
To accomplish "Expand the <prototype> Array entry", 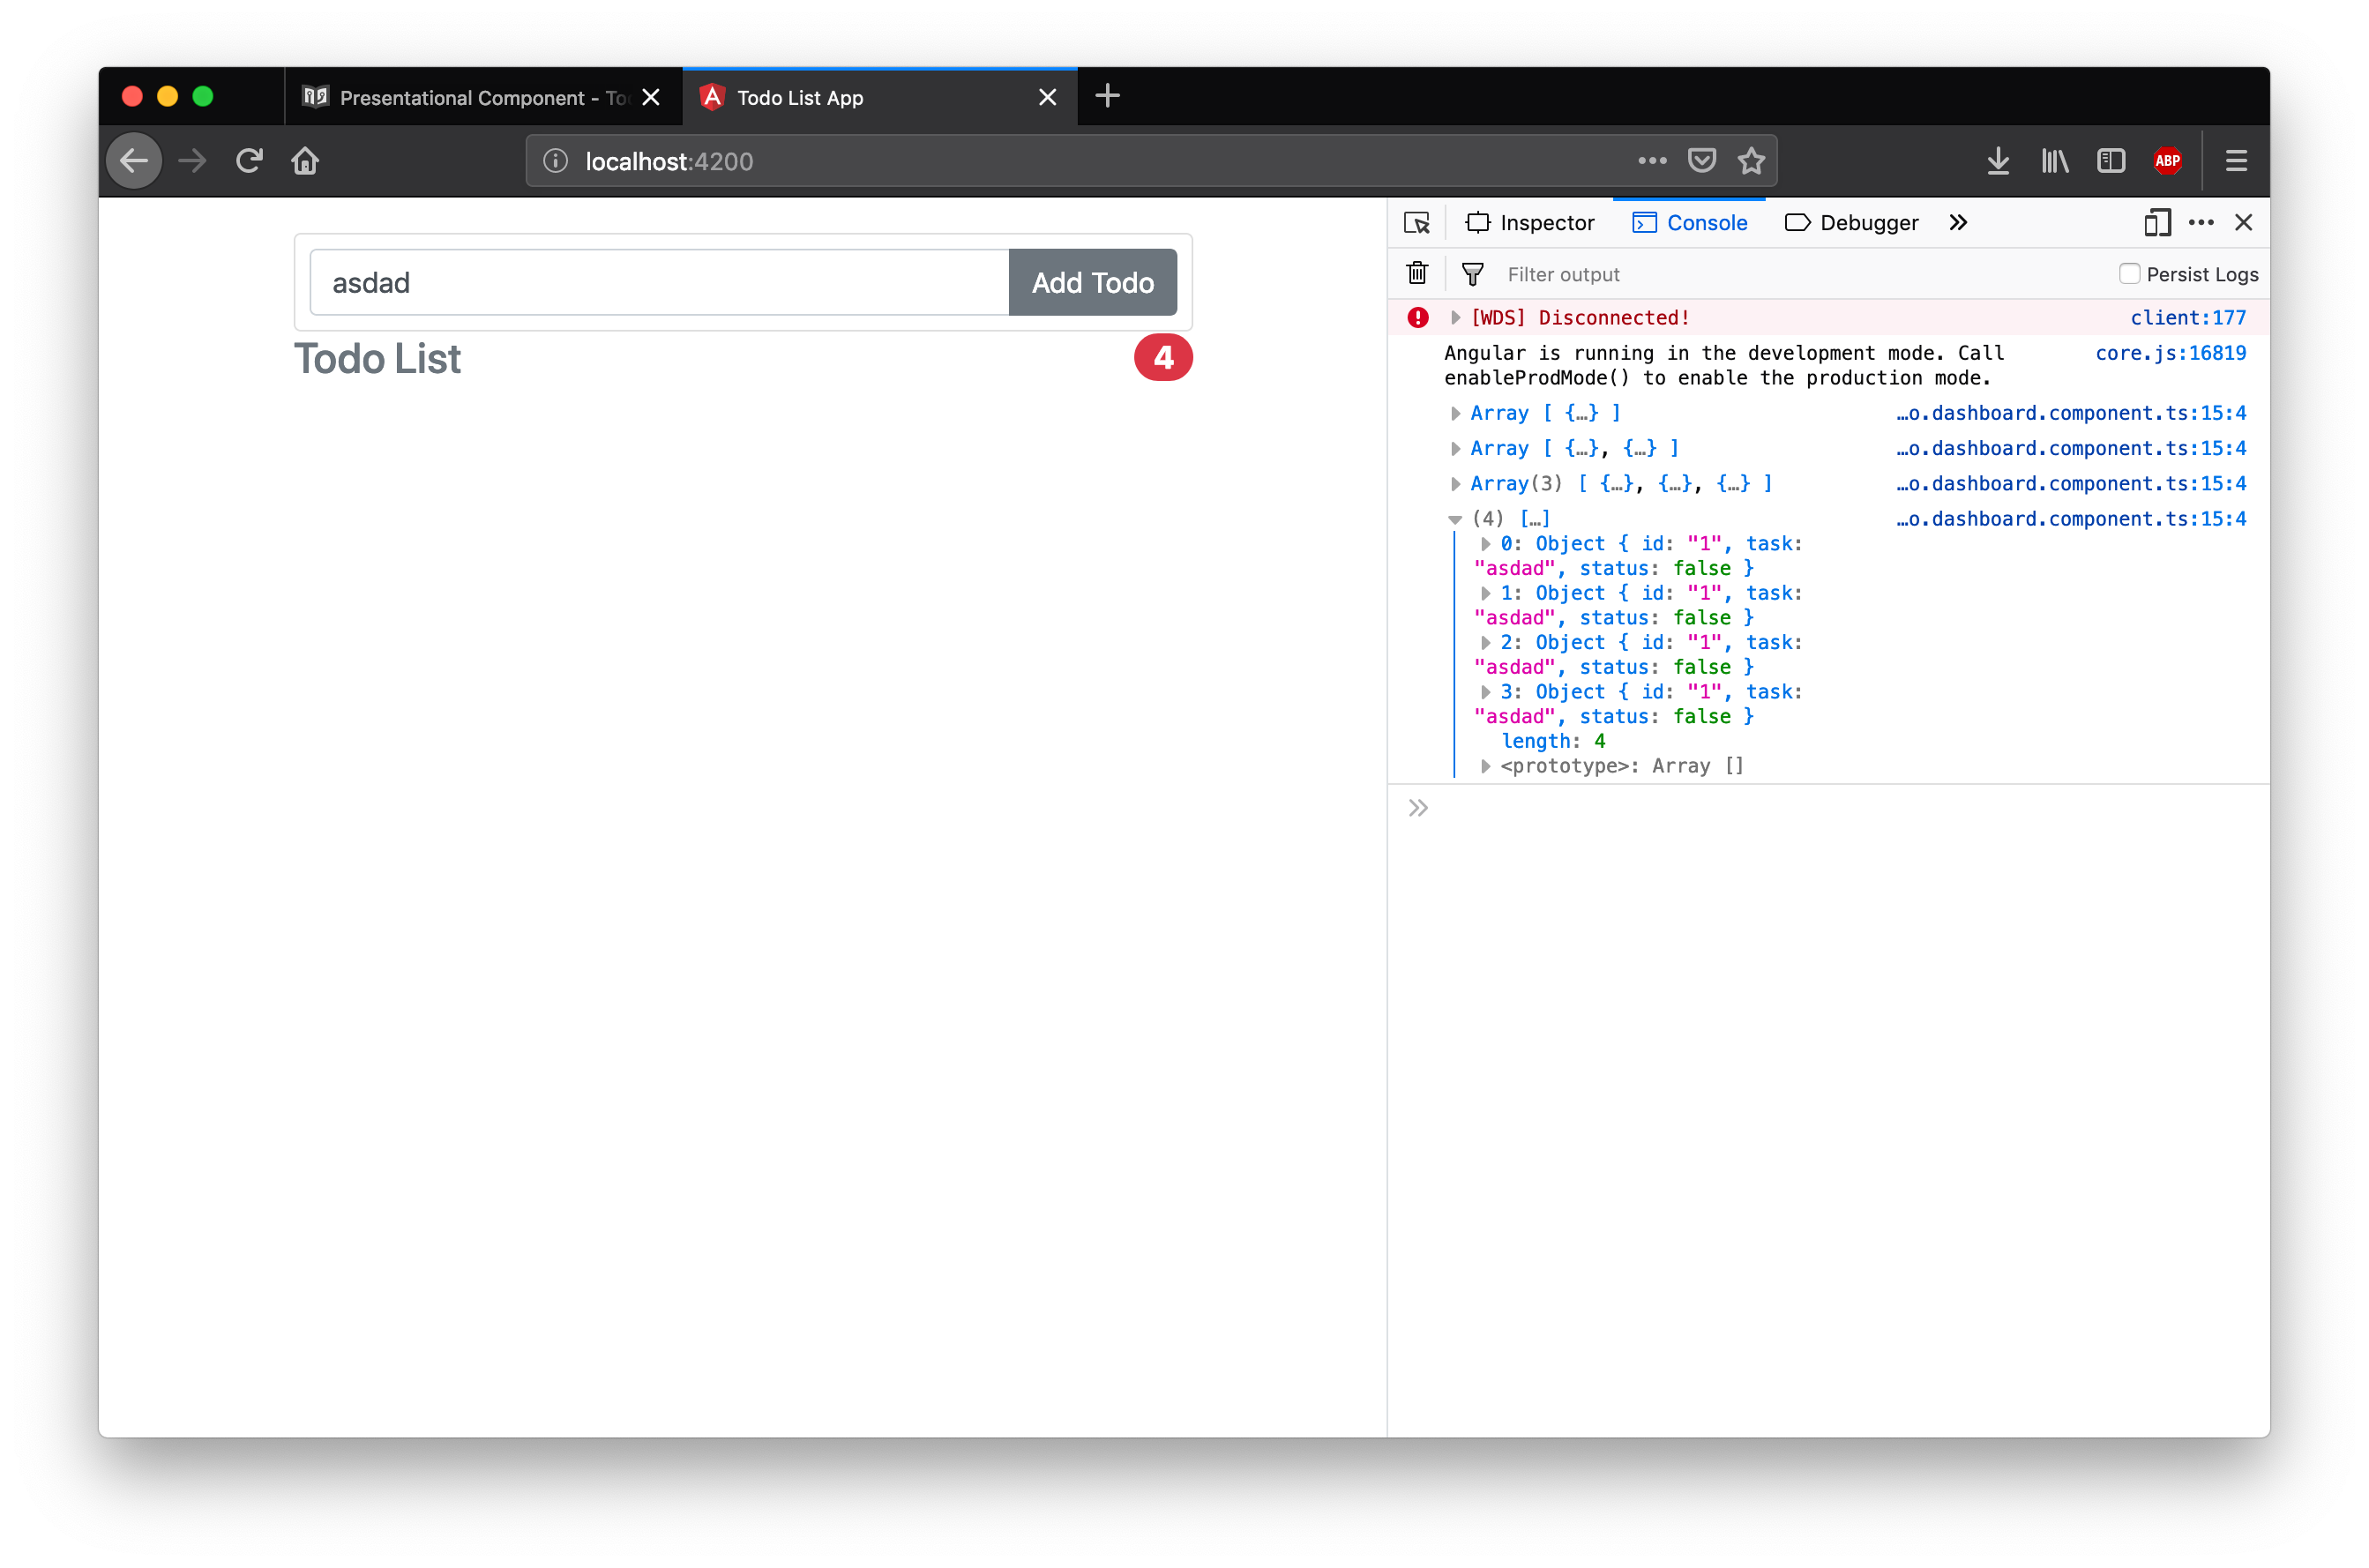I will pyautogui.click(x=1485, y=766).
